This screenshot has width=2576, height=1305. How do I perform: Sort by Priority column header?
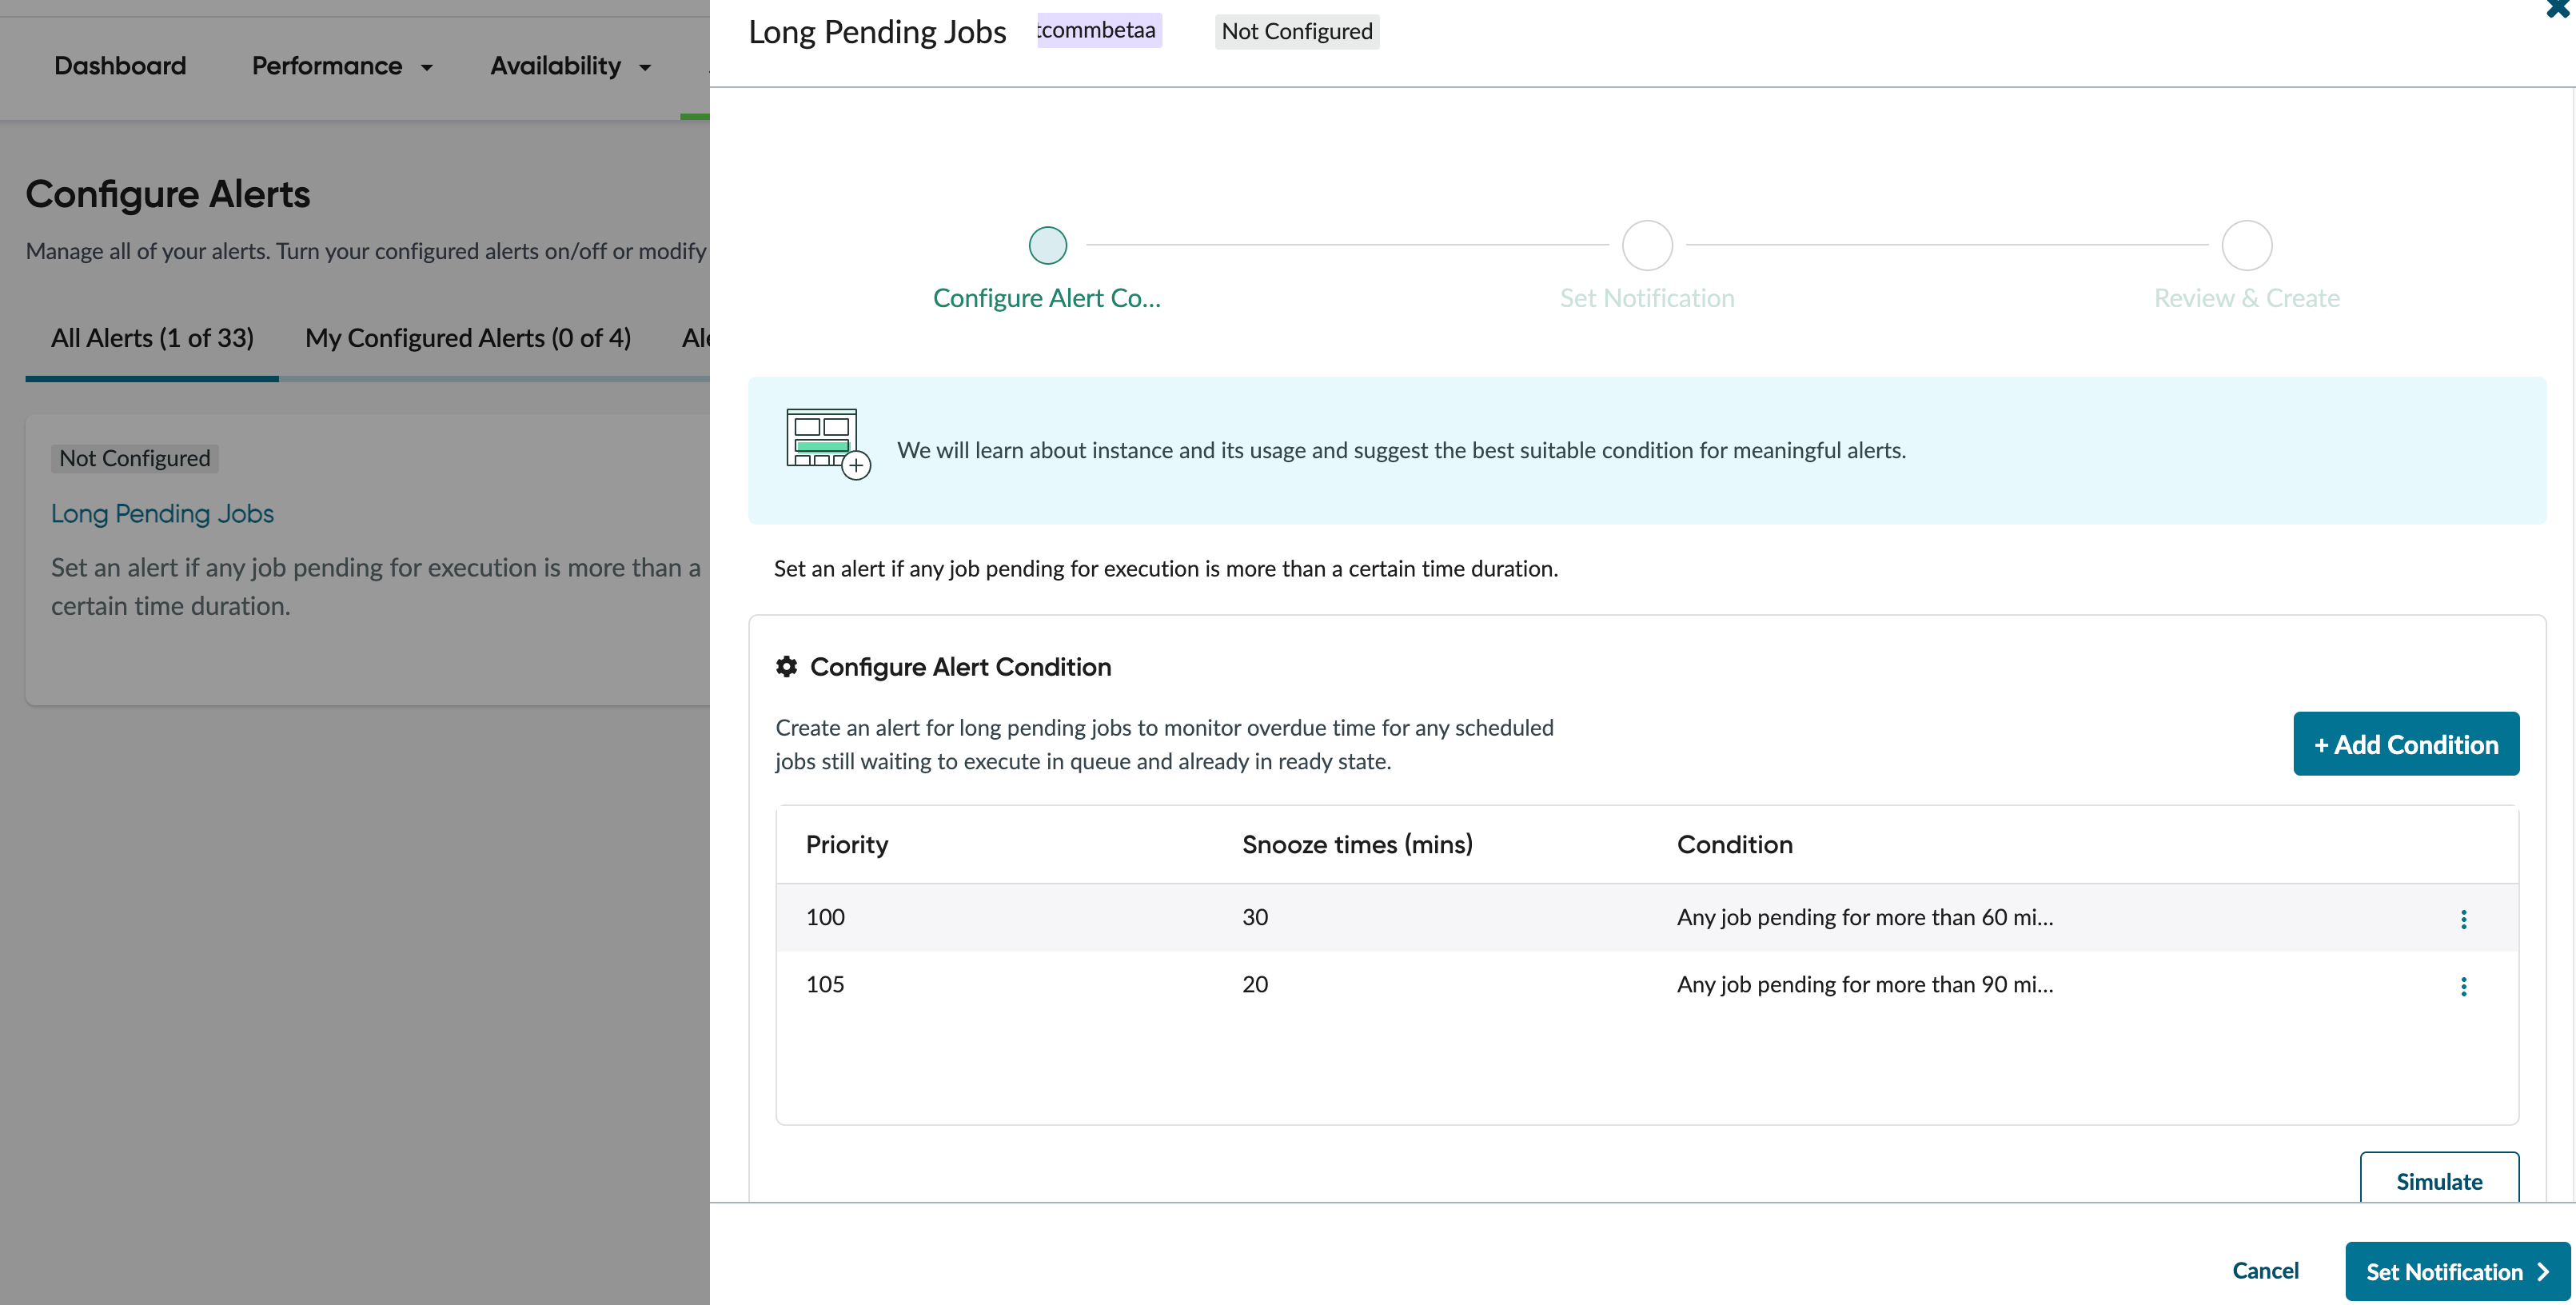(x=847, y=844)
